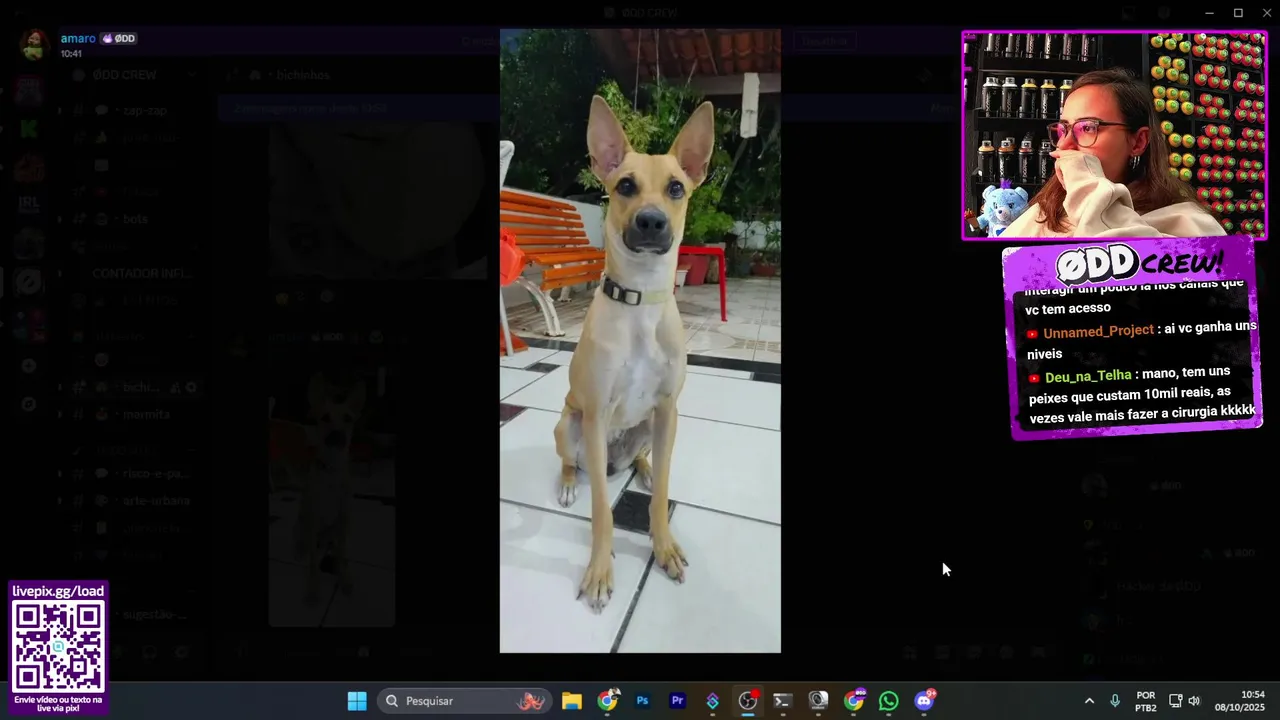The width and height of the screenshot is (1280, 720).
Task: Open the stacked-diamond app icon beside Premiere
Action: 712,701
